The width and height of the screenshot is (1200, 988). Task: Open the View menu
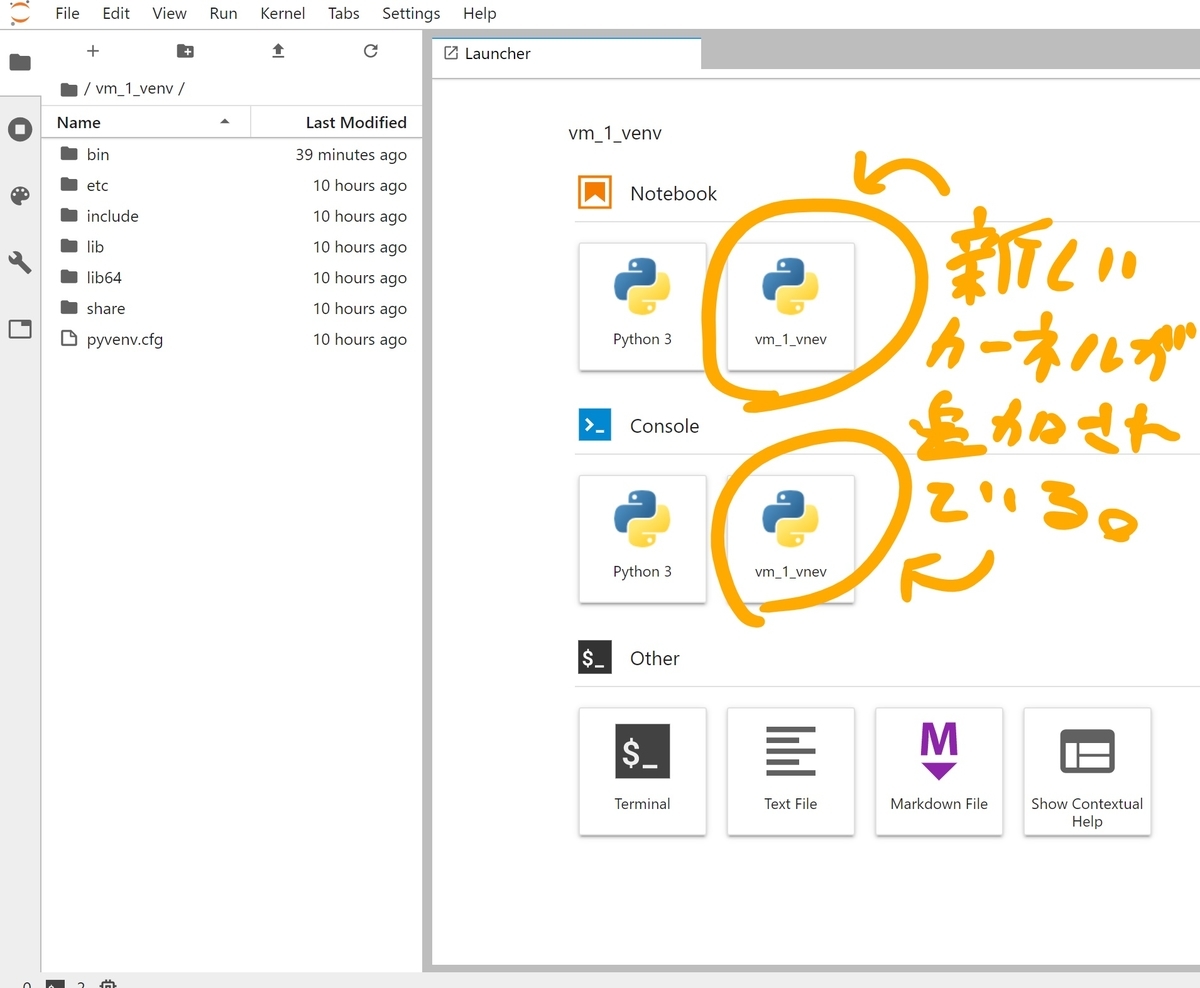pyautogui.click(x=169, y=13)
